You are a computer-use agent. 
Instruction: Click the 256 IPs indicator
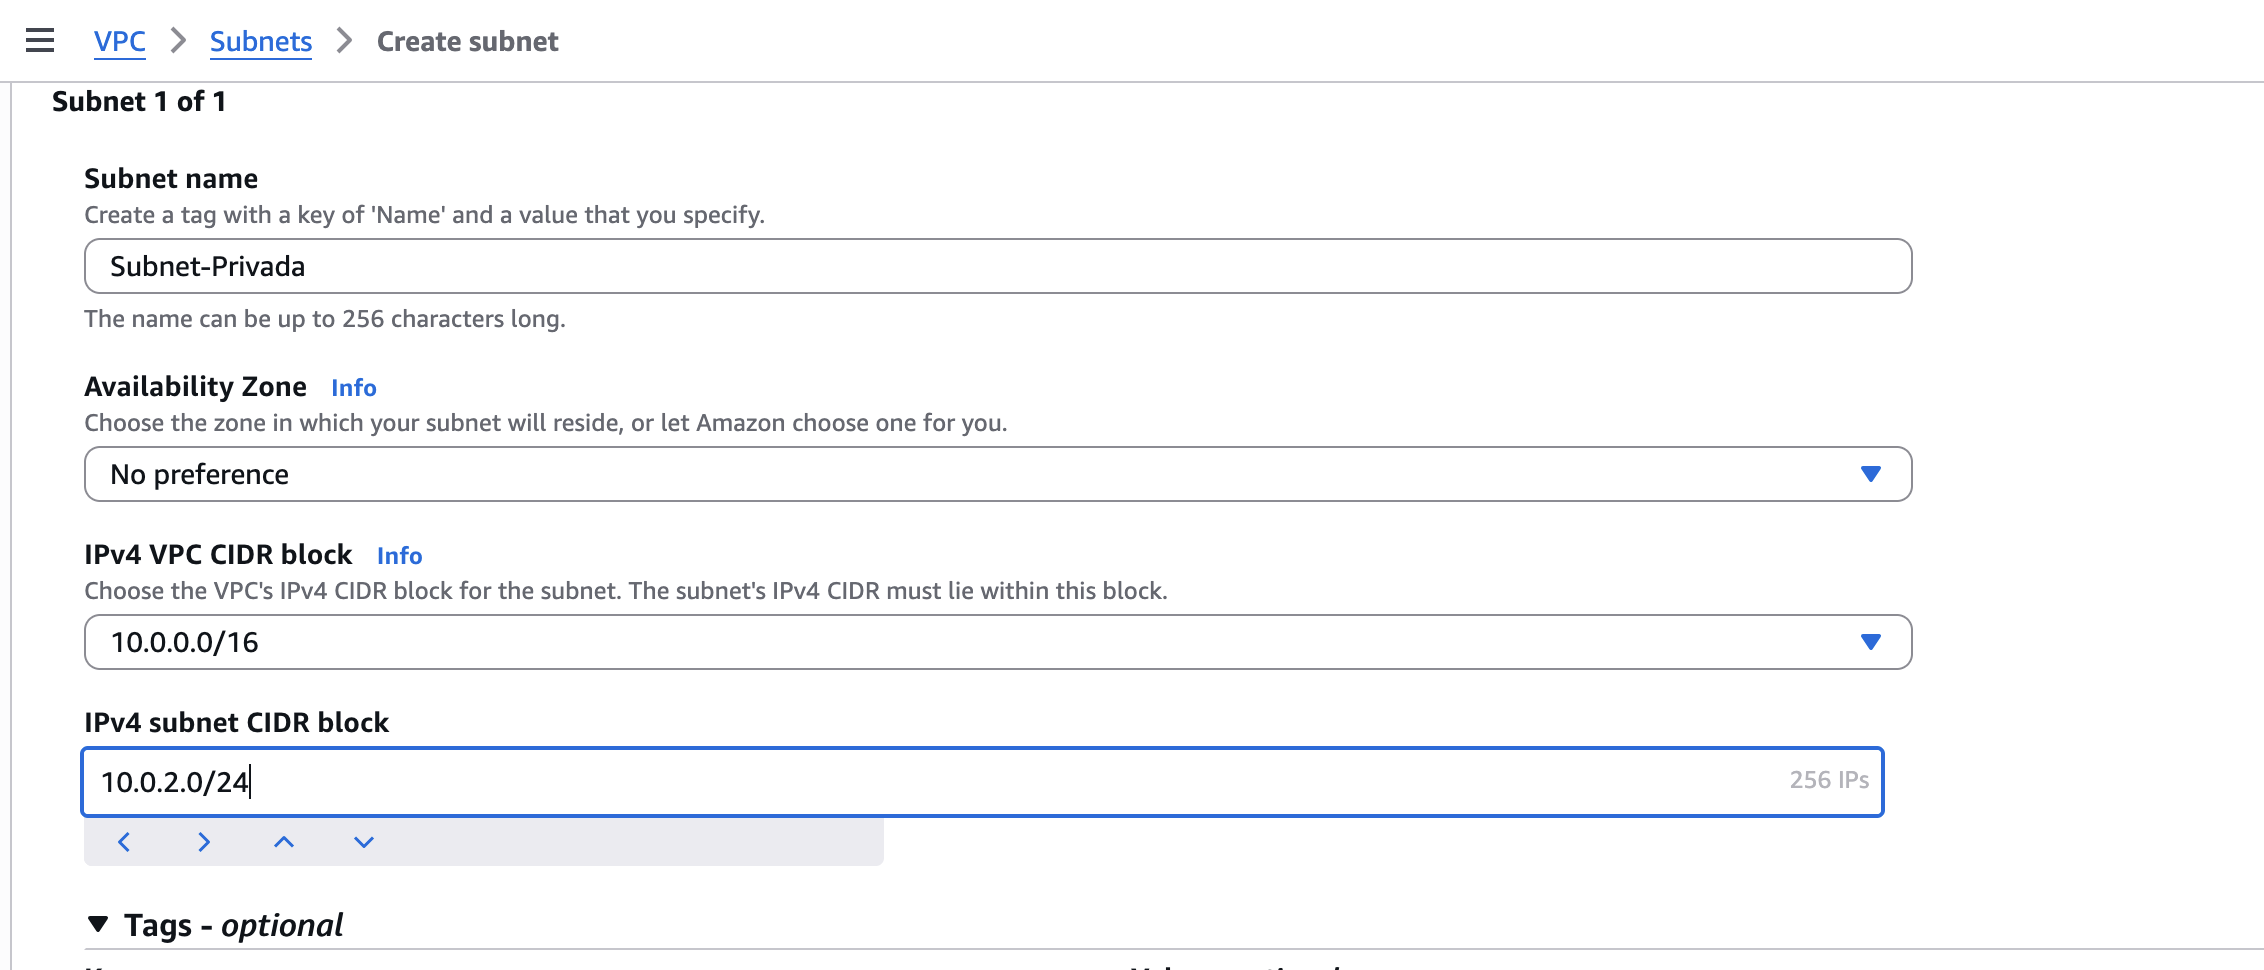pyautogui.click(x=1828, y=780)
